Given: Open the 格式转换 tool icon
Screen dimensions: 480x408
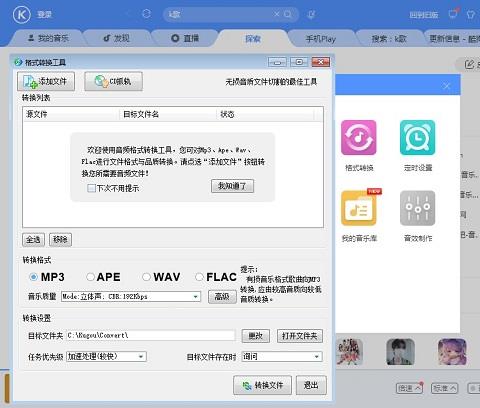Looking at the screenshot, I should [359, 137].
